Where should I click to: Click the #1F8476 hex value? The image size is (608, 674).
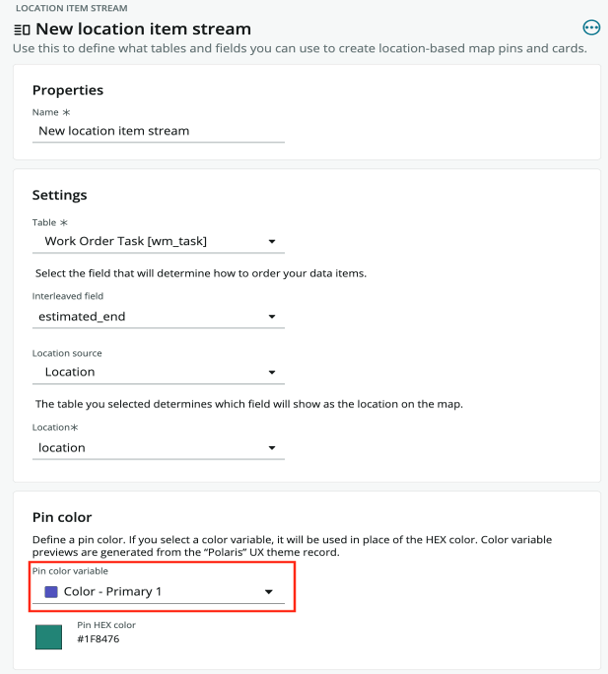coord(98,639)
